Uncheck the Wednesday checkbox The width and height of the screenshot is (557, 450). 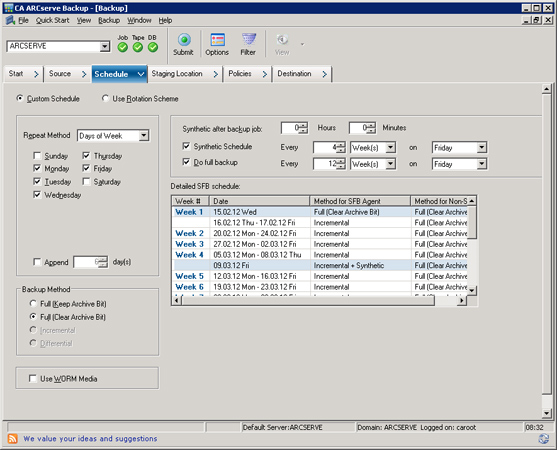[37, 195]
